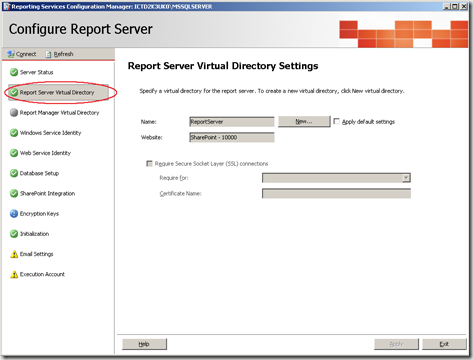Click the 'Specify a virtual directory' instruction text
This screenshot has width=473, height=360.
point(272,91)
